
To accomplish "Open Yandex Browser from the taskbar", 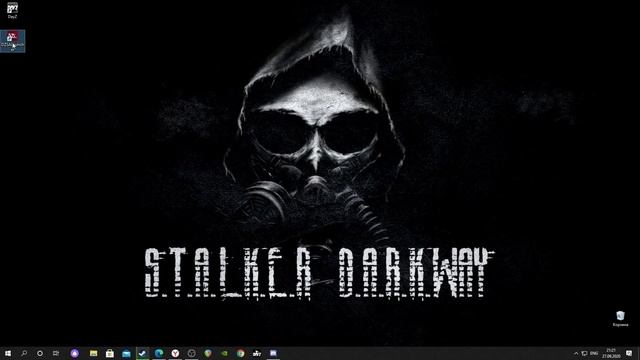I will 175,353.
